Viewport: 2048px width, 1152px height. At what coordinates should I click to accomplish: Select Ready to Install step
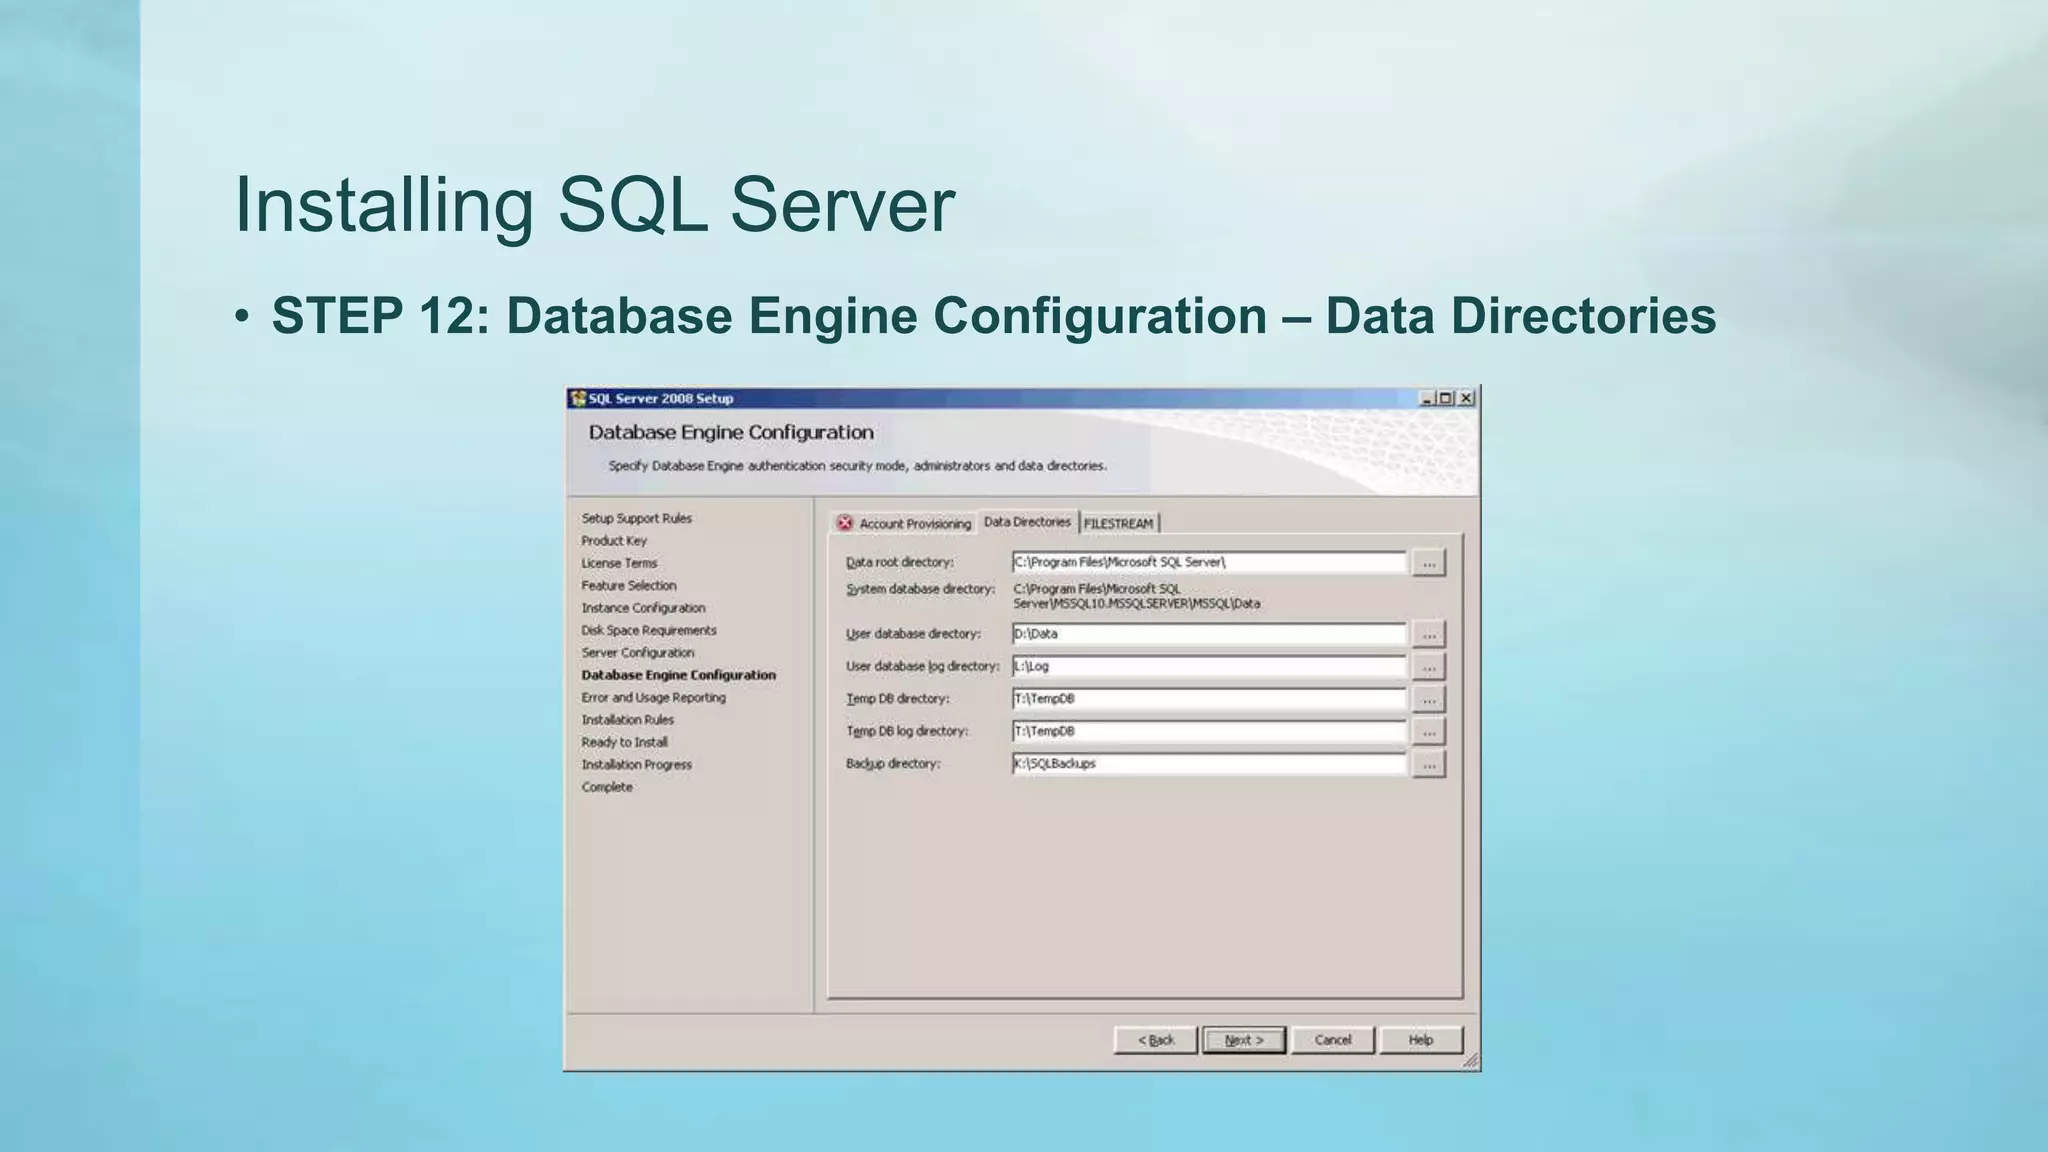tap(625, 742)
